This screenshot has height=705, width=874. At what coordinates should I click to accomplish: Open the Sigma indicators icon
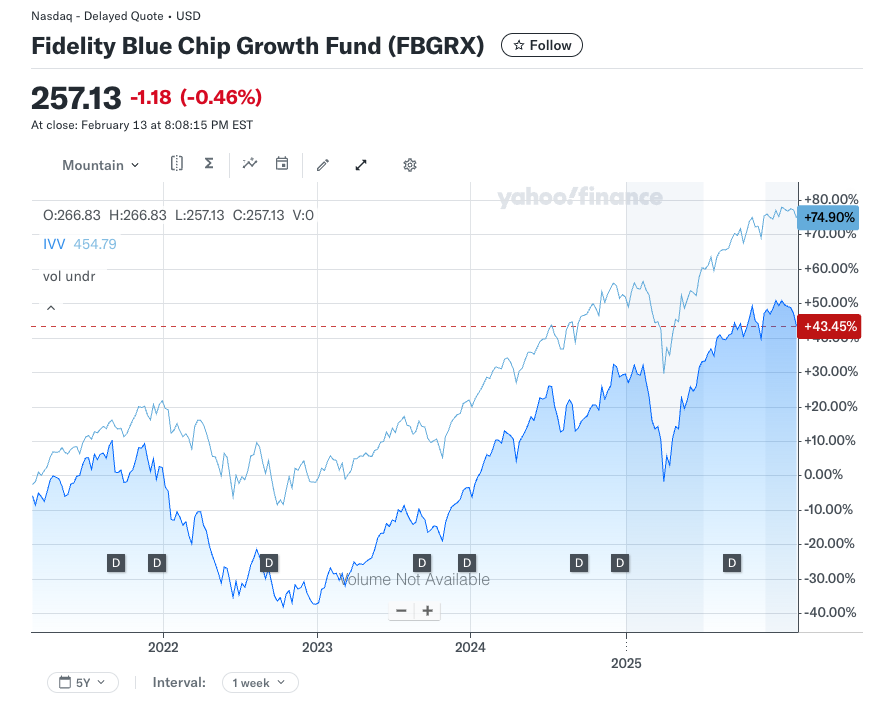click(209, 164)
